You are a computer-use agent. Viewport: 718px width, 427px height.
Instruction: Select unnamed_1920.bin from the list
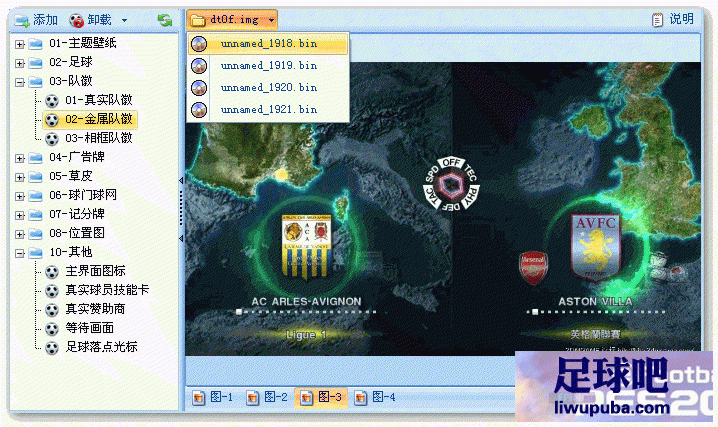pos(268,88)
